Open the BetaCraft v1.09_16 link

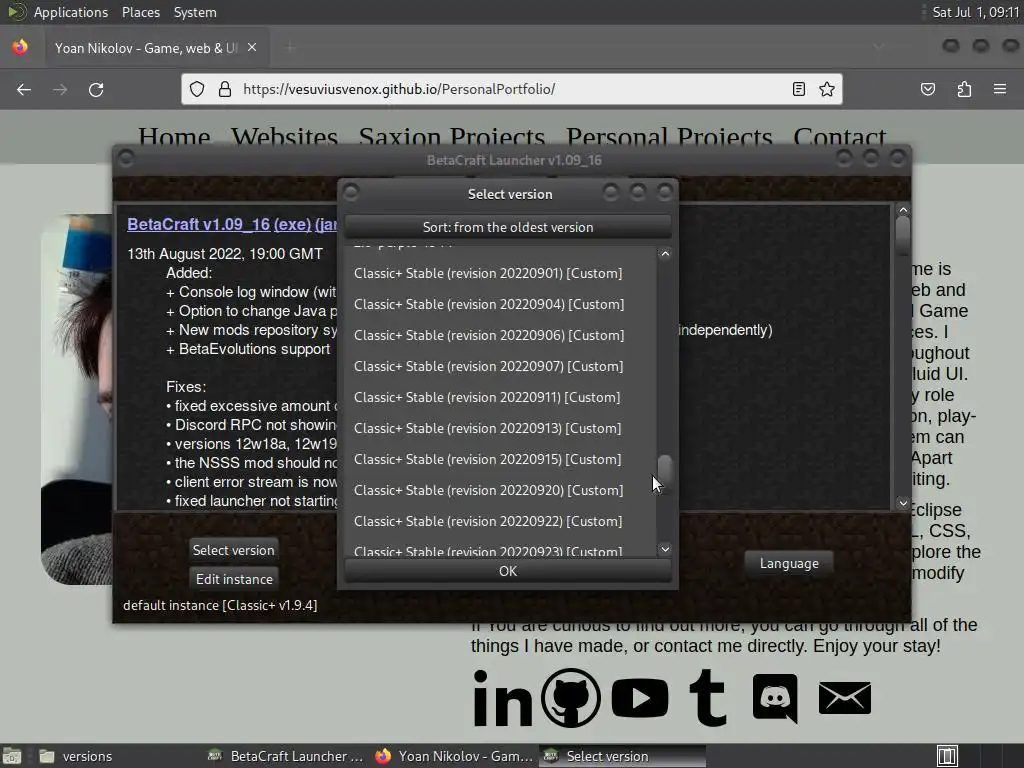click(x=199, y=224)
